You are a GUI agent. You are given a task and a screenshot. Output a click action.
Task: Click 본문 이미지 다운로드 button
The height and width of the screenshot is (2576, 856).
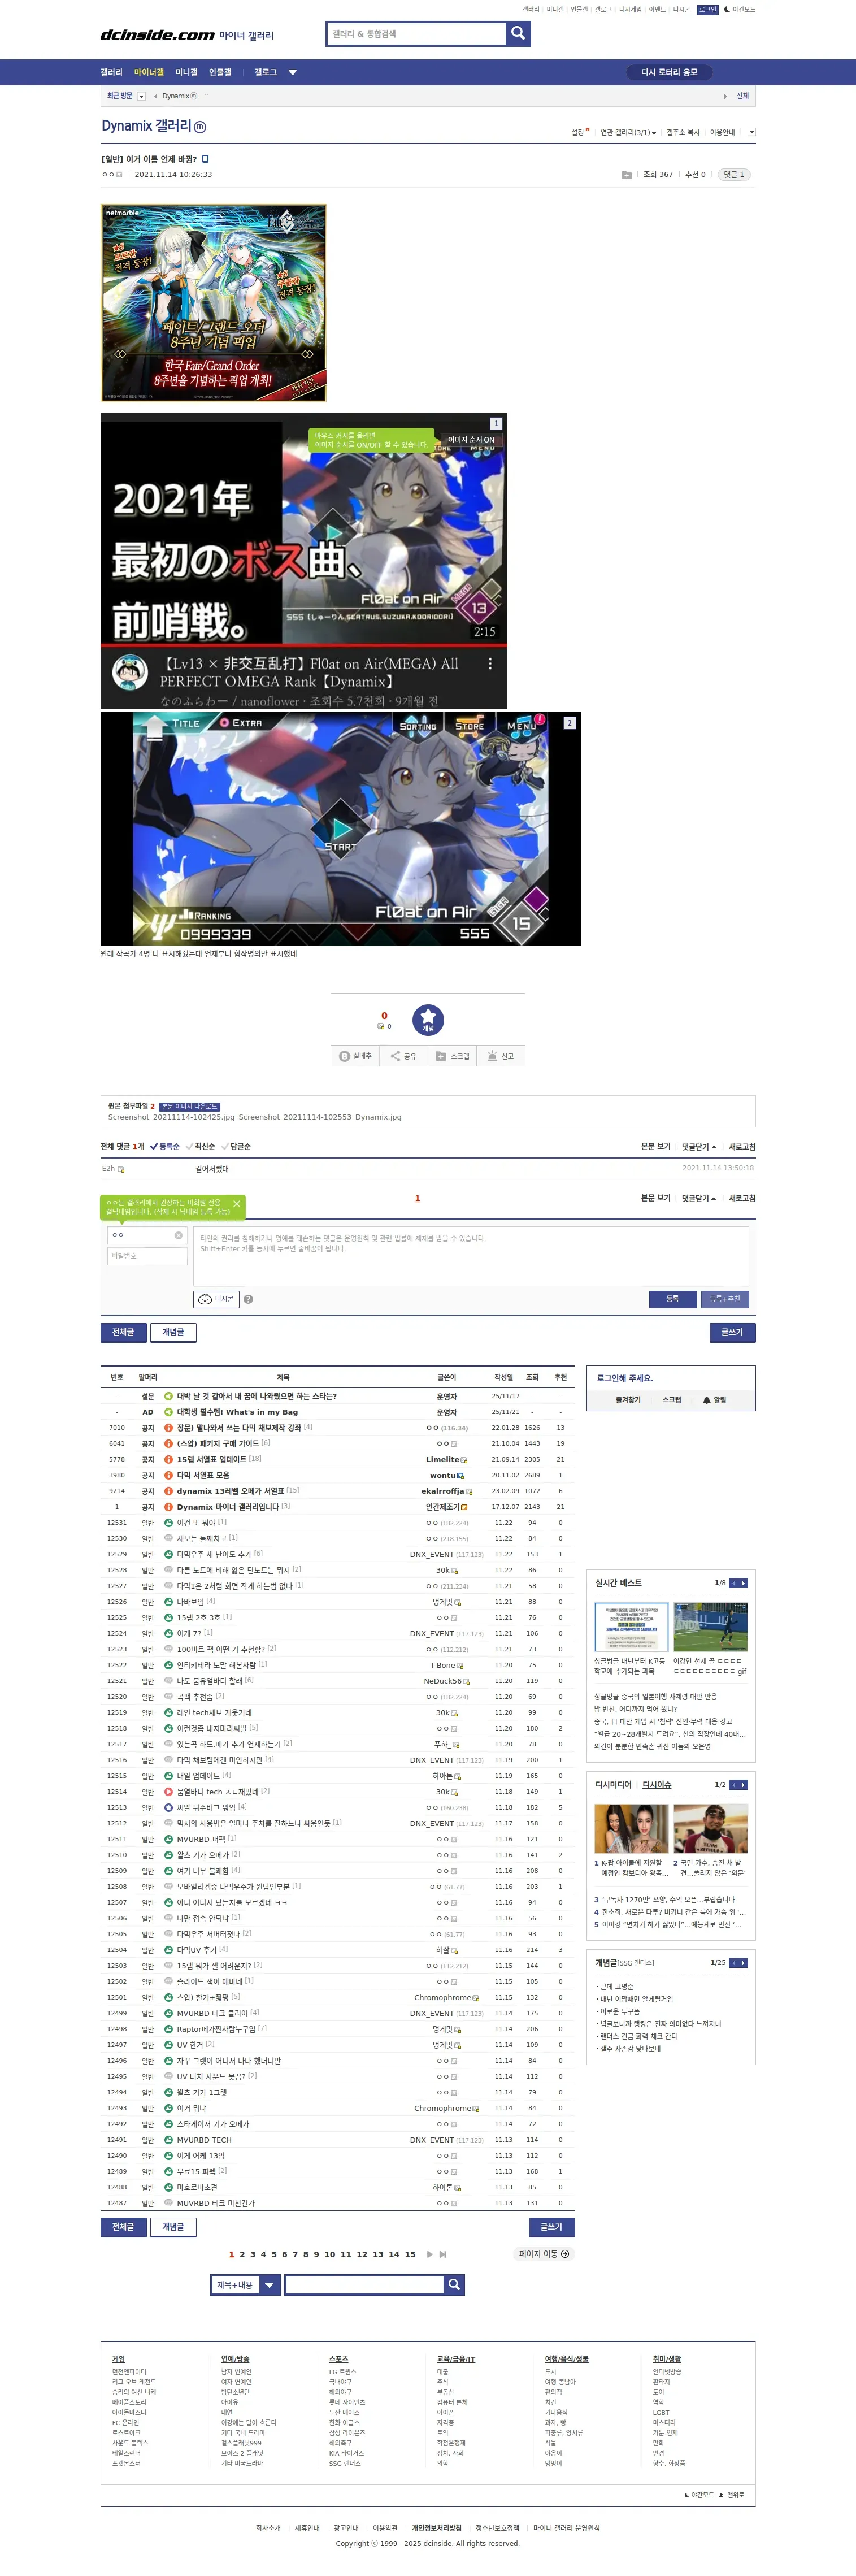click(190, 1107)
